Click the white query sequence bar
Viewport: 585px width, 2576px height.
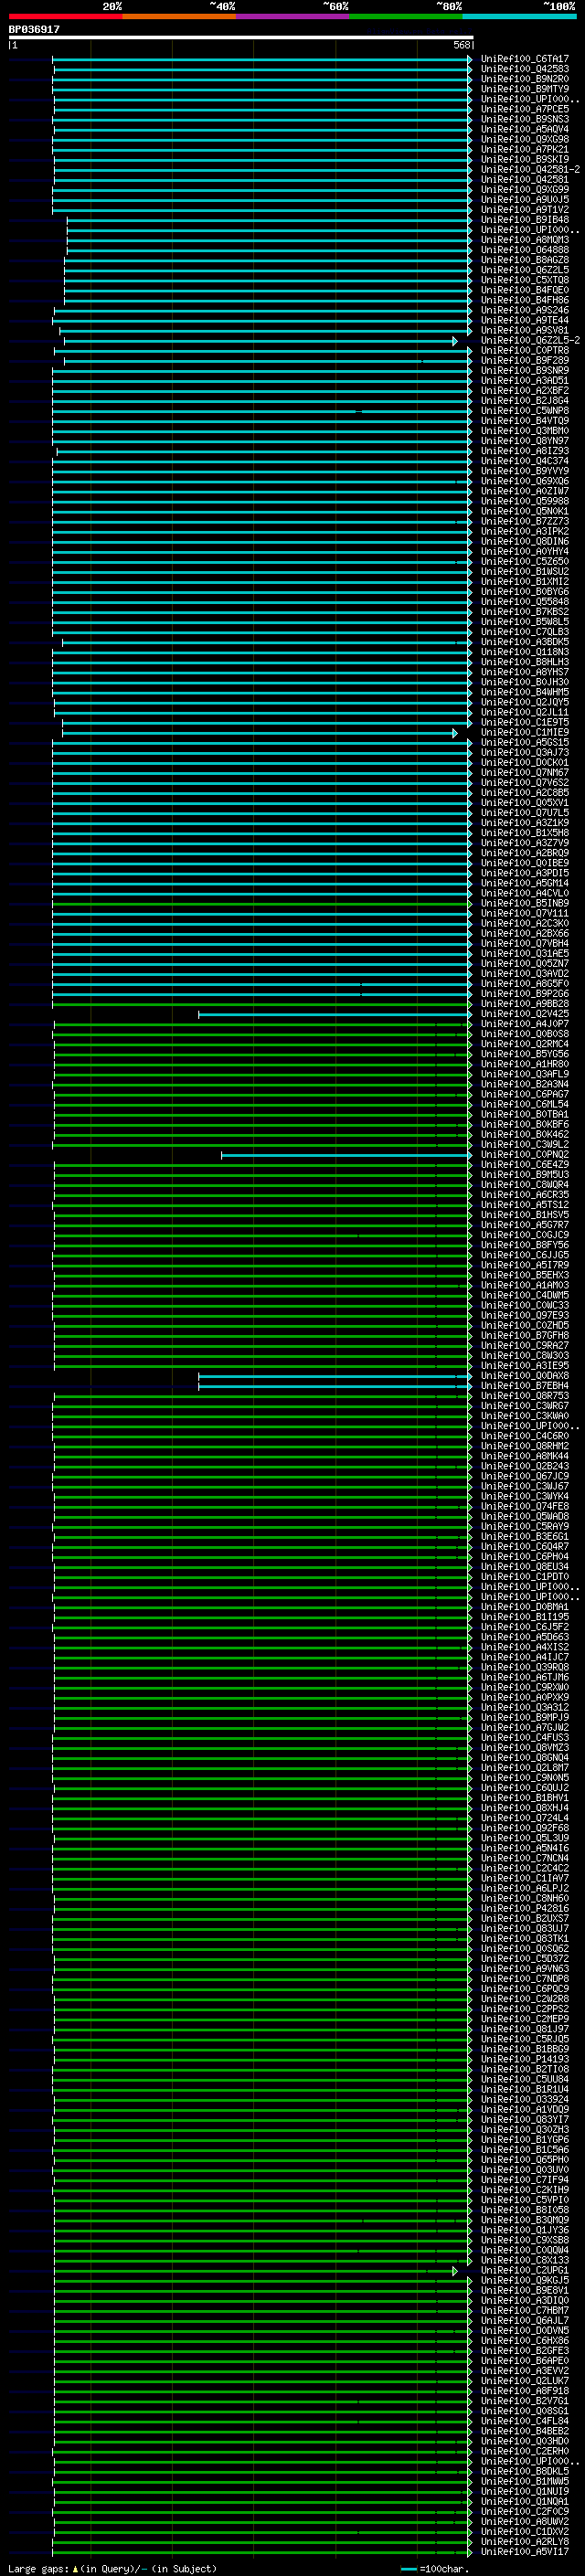[x=241, y=37]
